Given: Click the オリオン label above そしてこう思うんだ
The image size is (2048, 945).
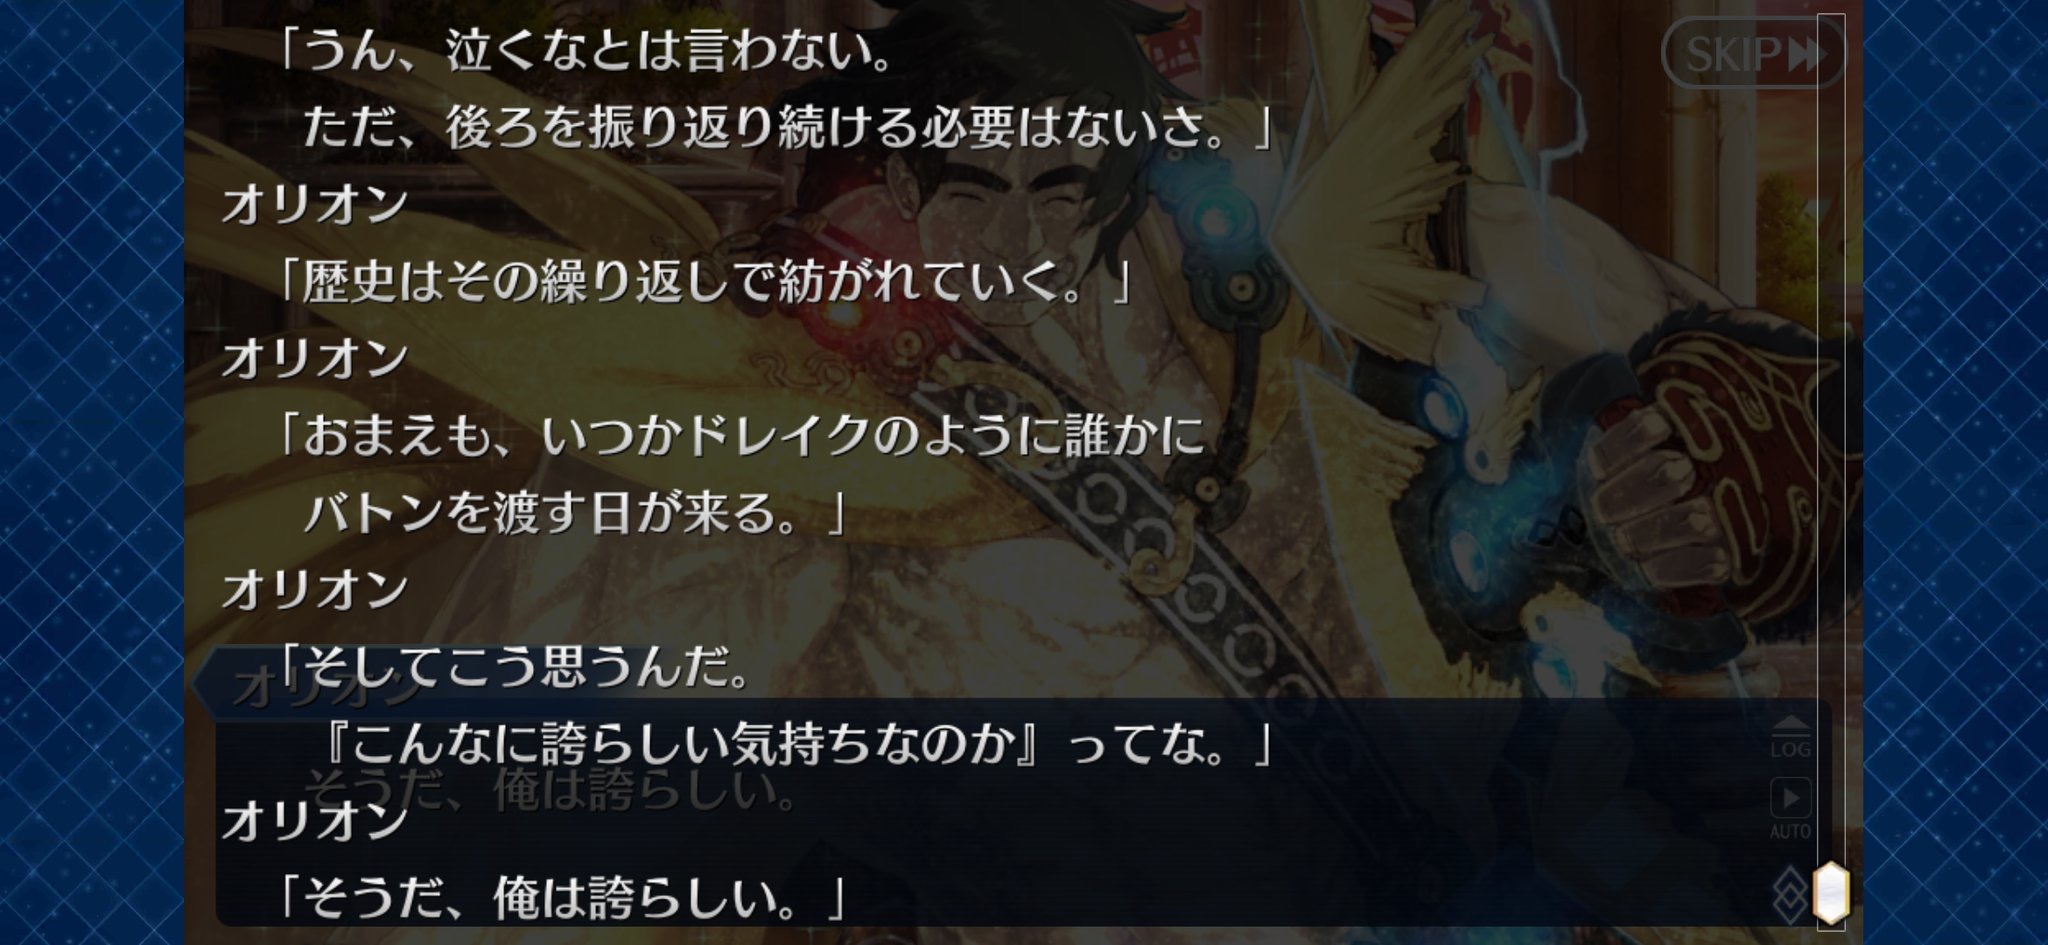Looking at the screenshot, I should (x=315, y=590).
